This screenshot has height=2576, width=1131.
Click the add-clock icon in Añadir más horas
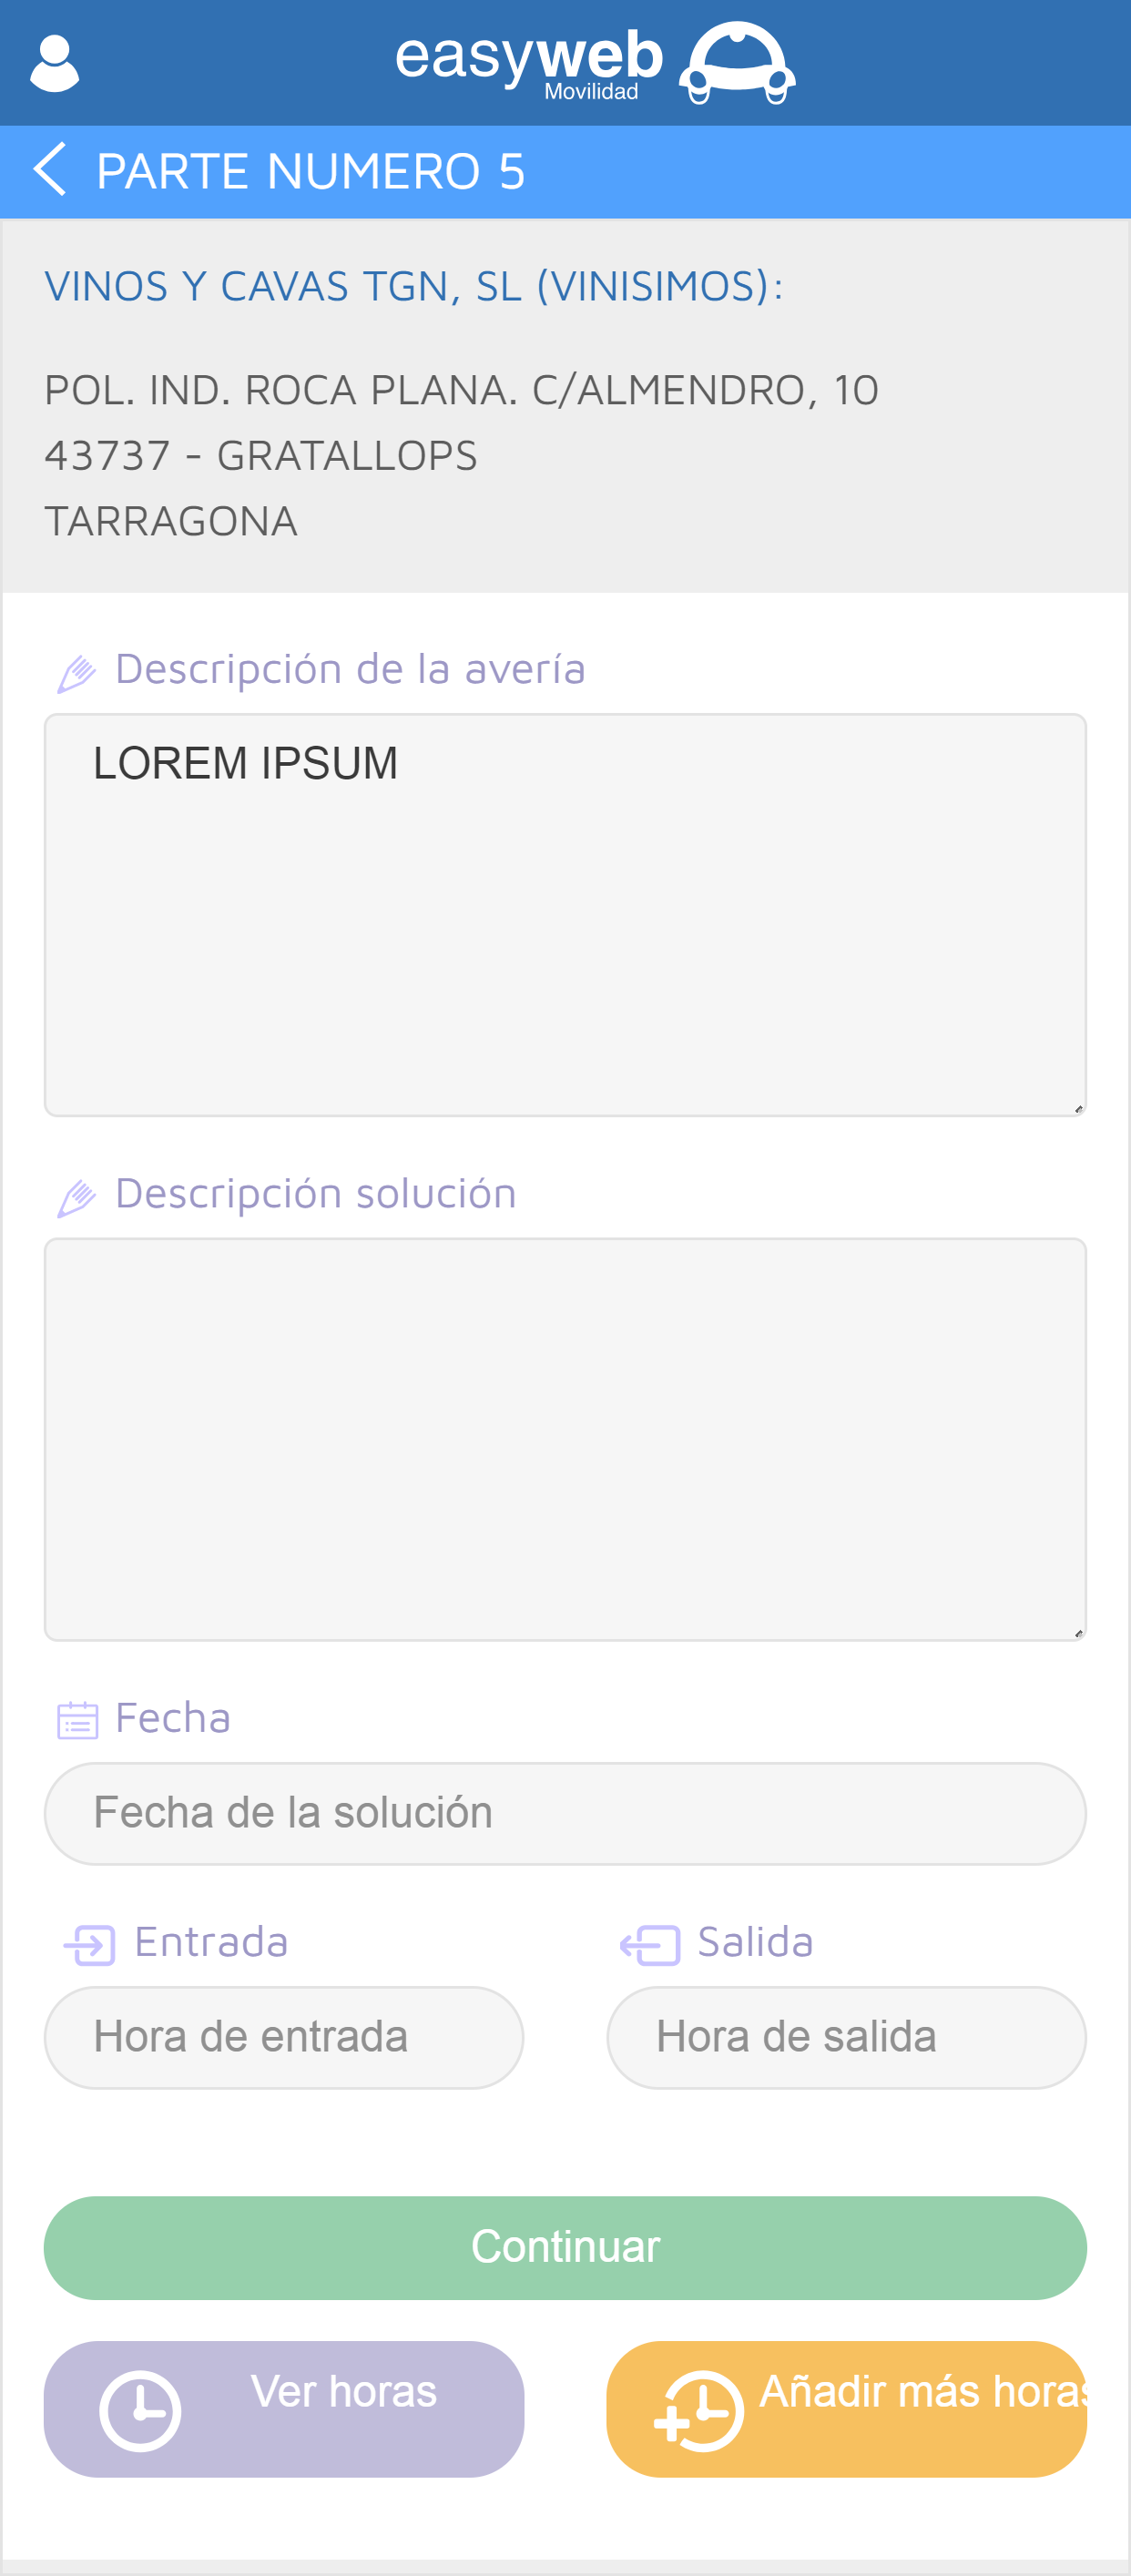(699, 2410)
